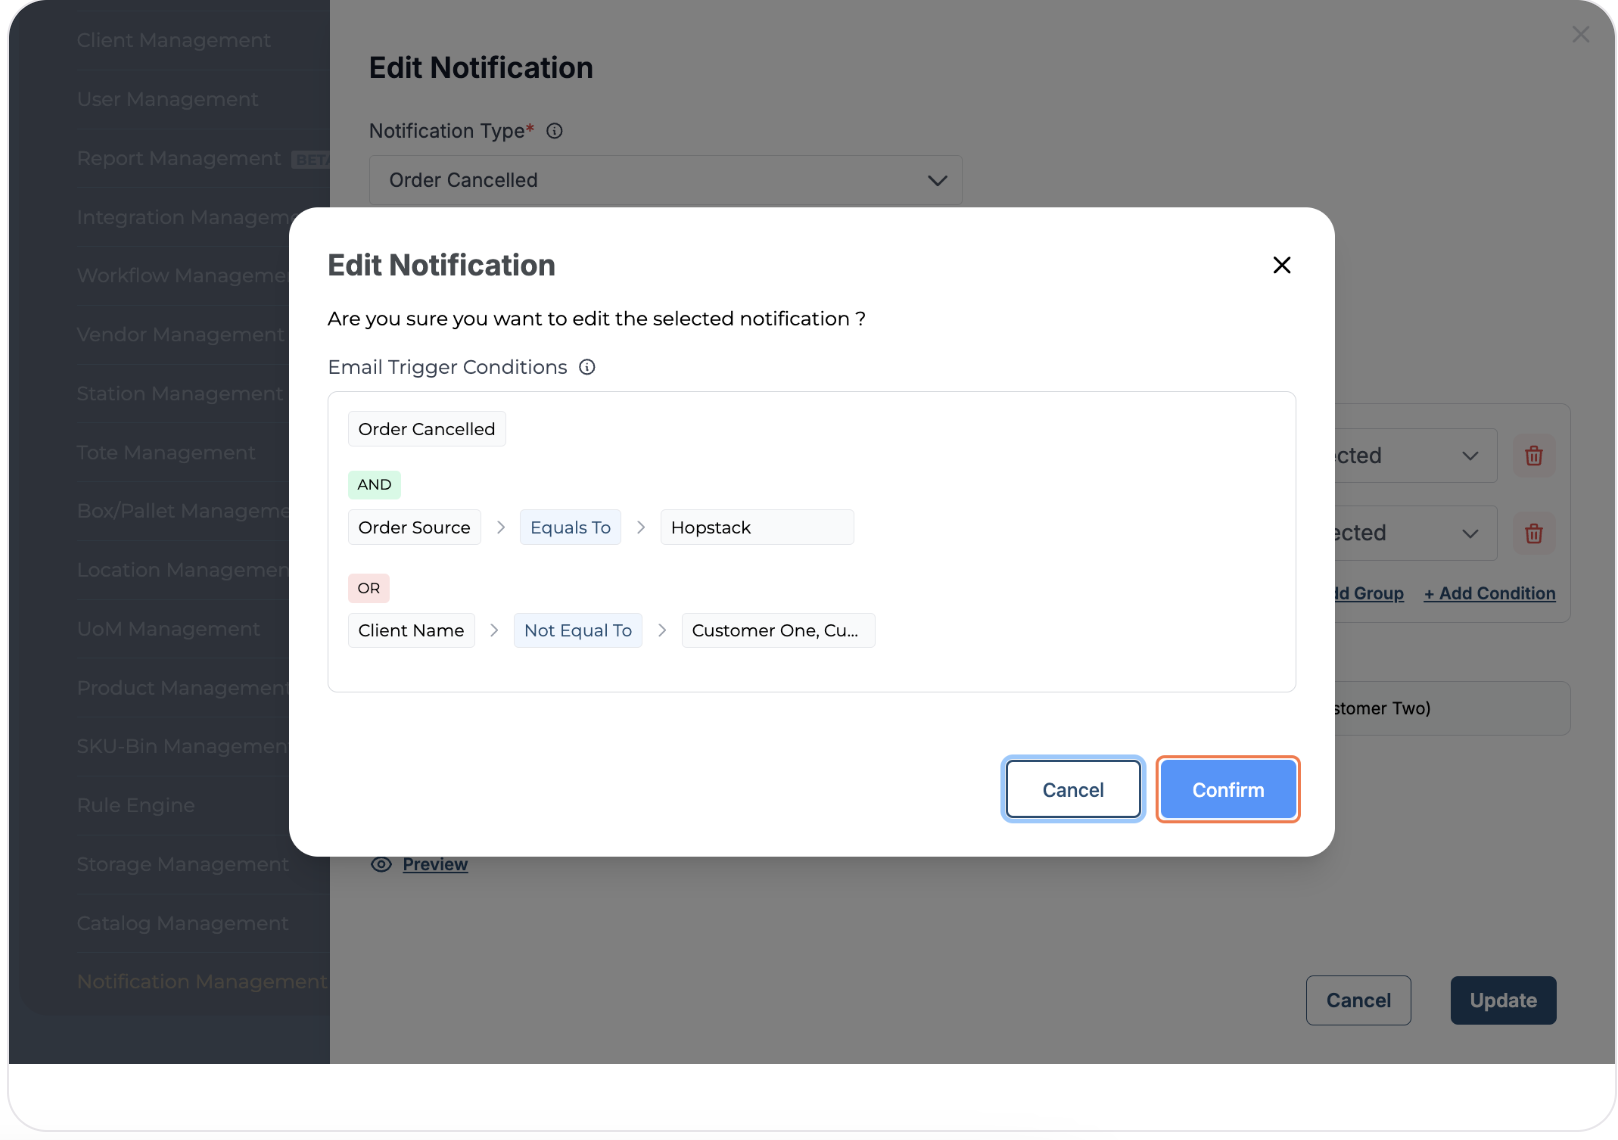1618x1140 pixels.
Task: Close the Edit Notification confirmation dialog
Action: pos(1281,265)
